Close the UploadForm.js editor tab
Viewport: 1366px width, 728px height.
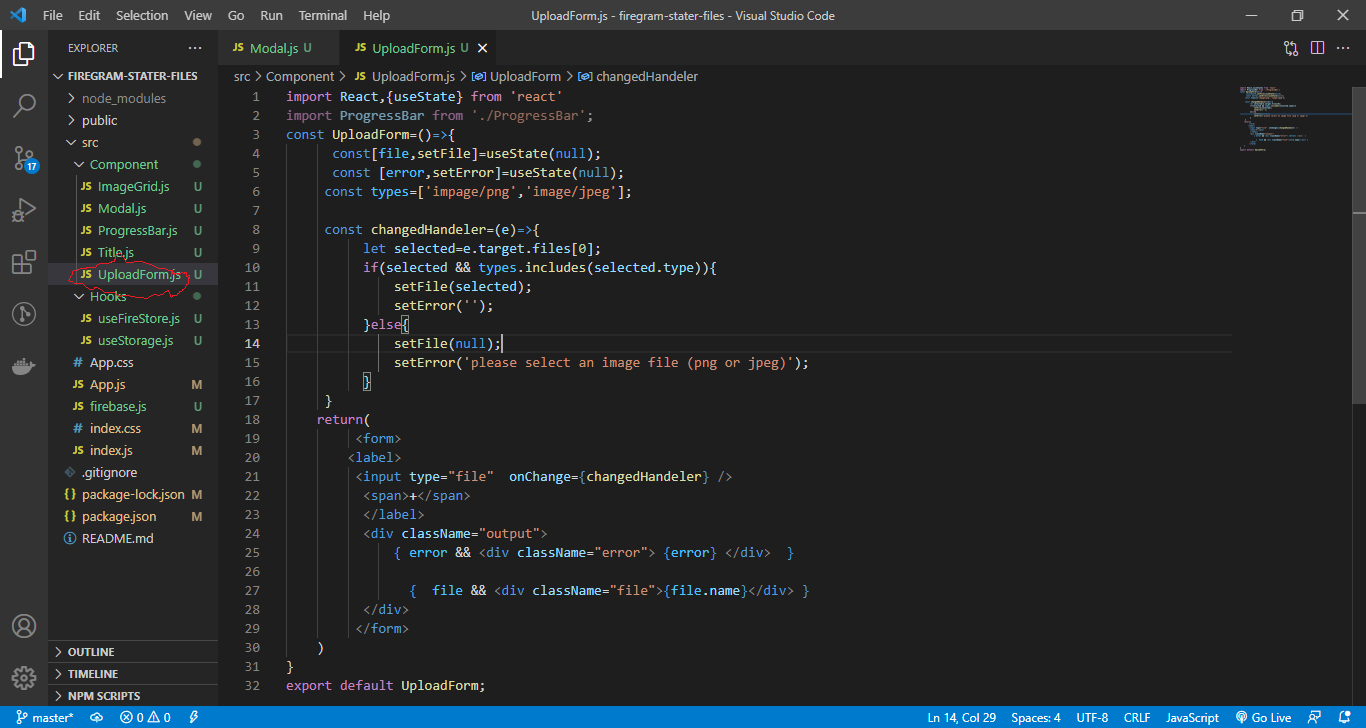pyautogui.click(x=482, y=48)
